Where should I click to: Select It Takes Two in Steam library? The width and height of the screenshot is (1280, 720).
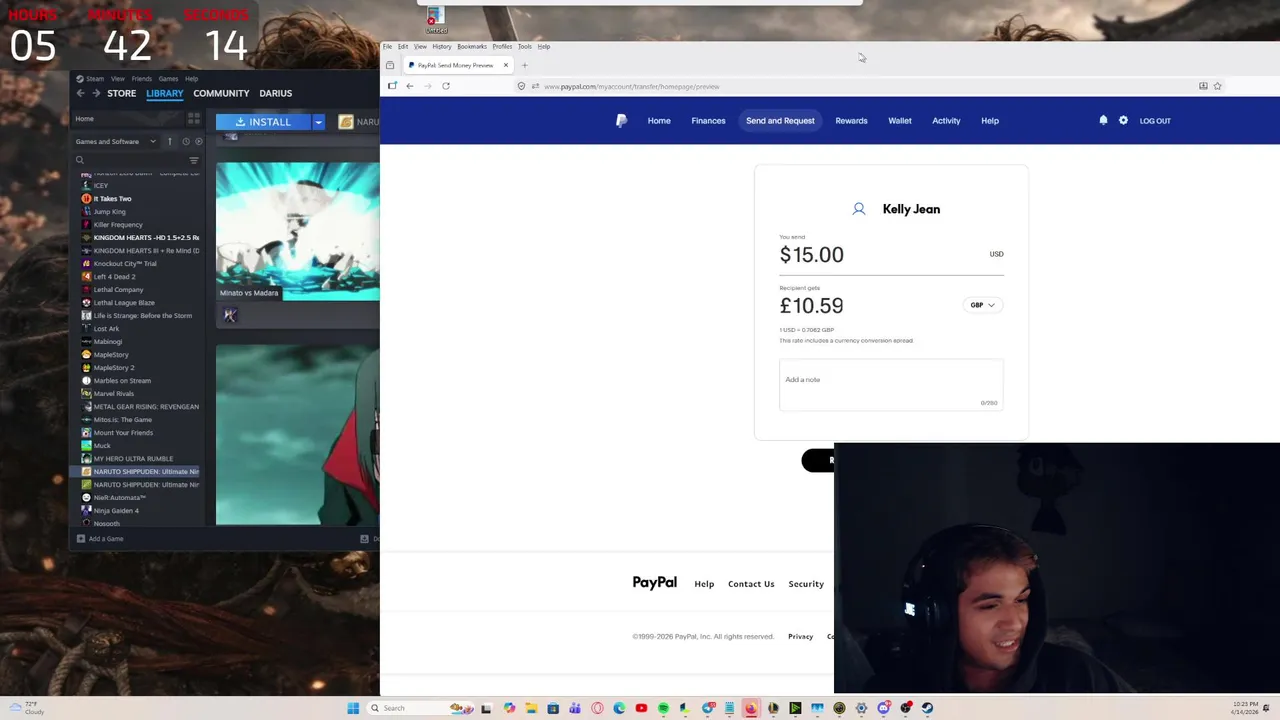point(112,198)
